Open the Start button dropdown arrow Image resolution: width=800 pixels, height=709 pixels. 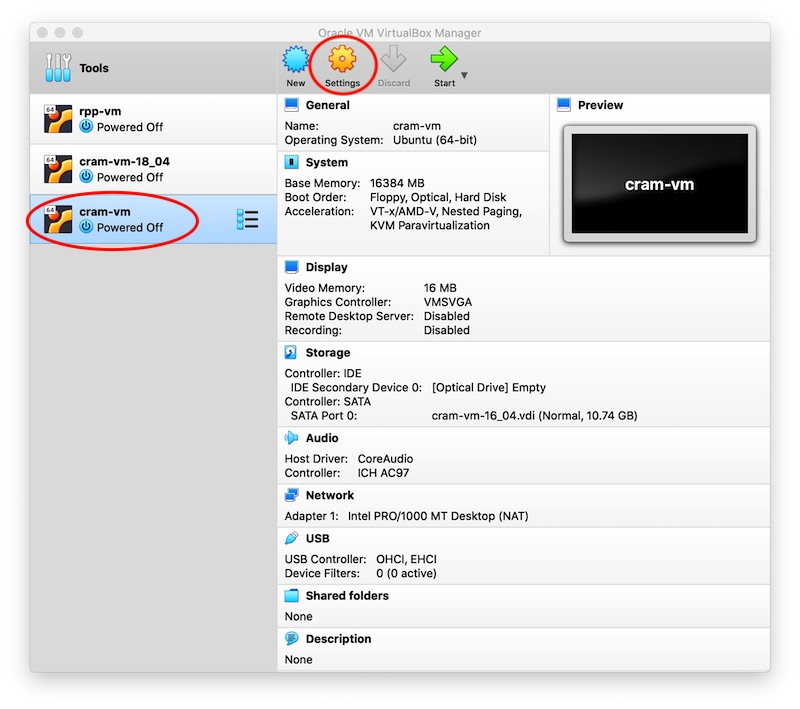coord(464,76)
